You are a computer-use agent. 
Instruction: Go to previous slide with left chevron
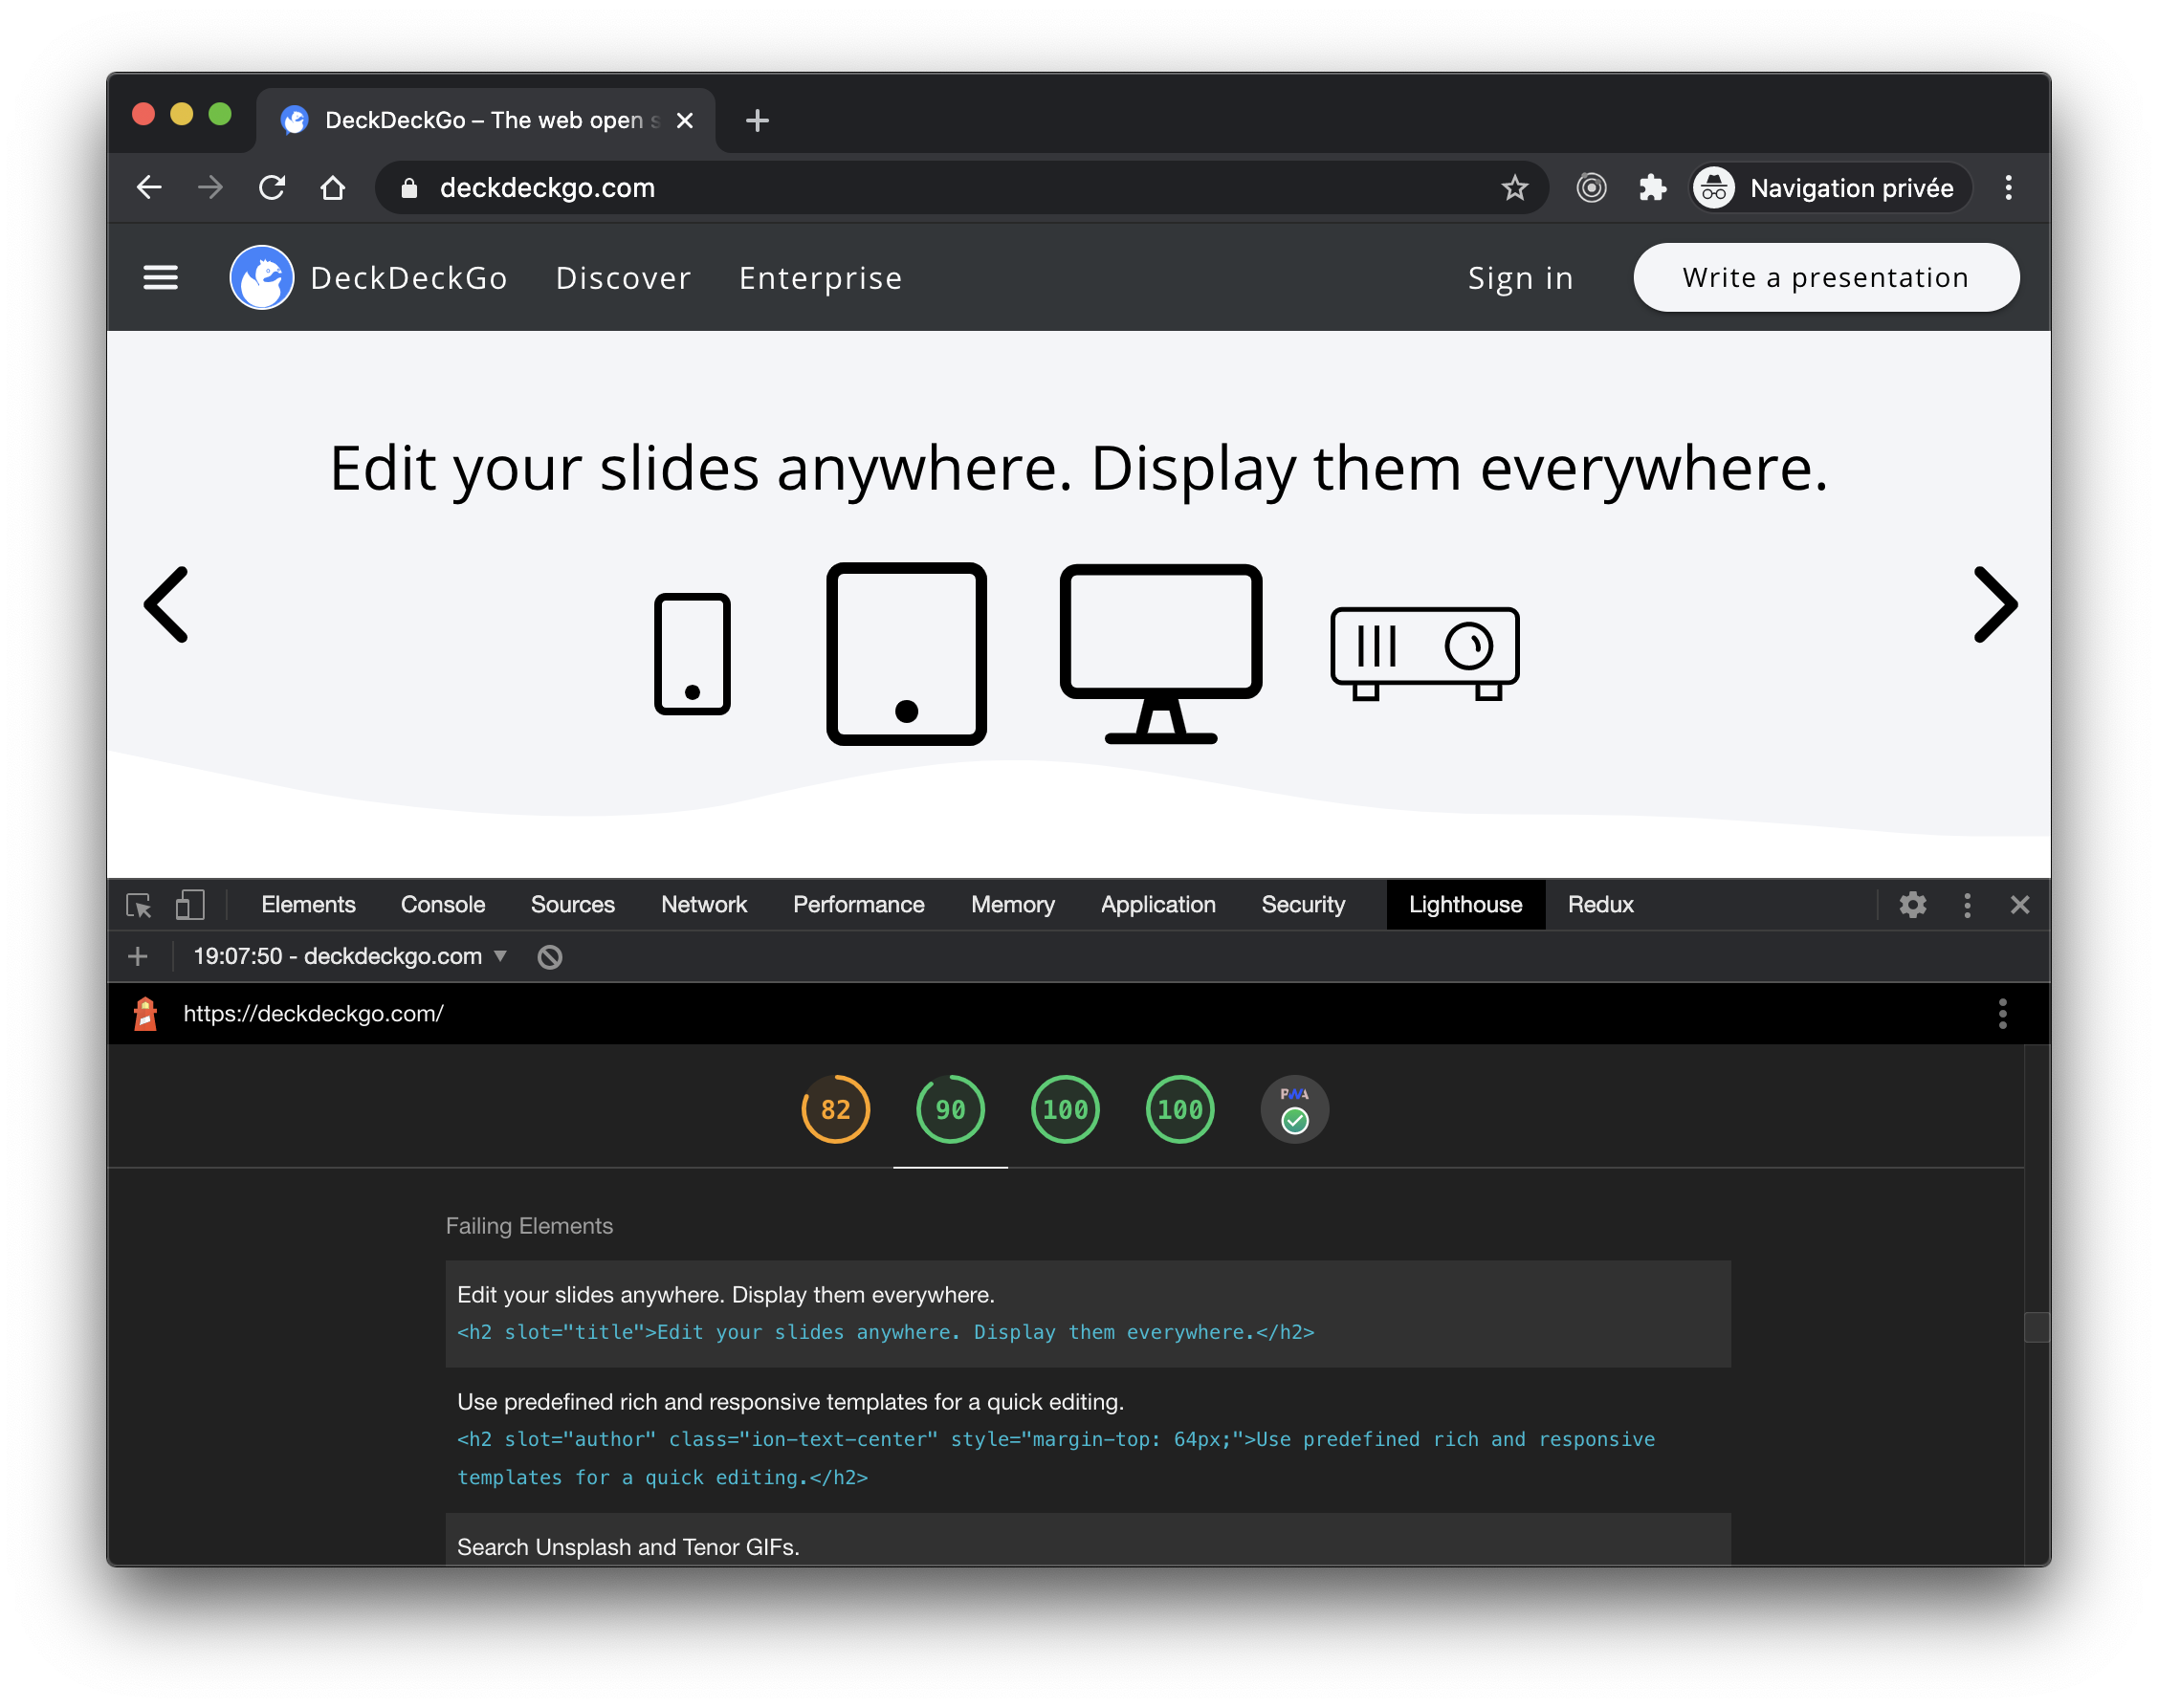click(x=167, y=605)
